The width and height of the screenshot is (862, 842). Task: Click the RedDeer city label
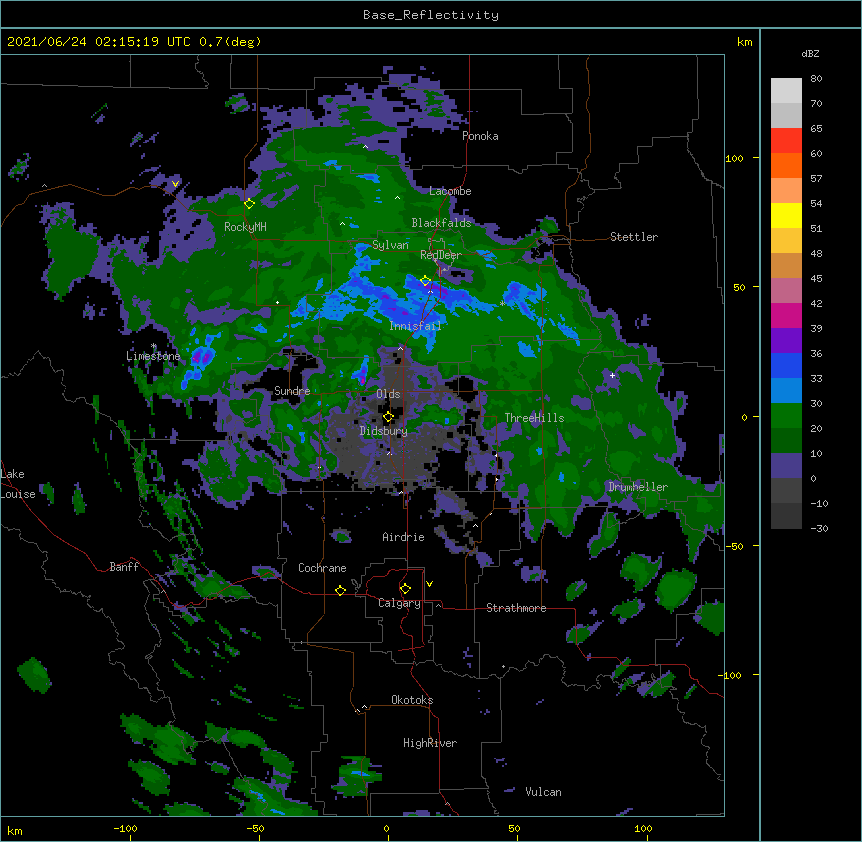441,255
